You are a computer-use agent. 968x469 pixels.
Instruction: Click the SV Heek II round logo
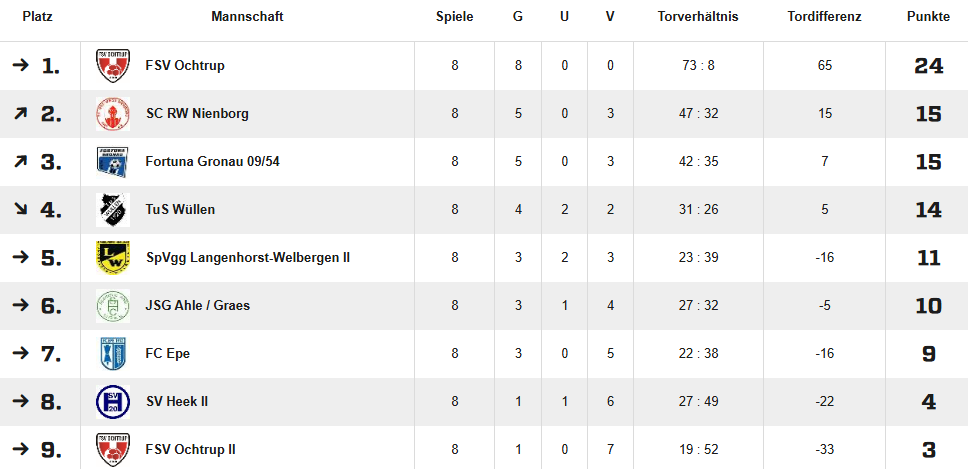tap(113, 402)
